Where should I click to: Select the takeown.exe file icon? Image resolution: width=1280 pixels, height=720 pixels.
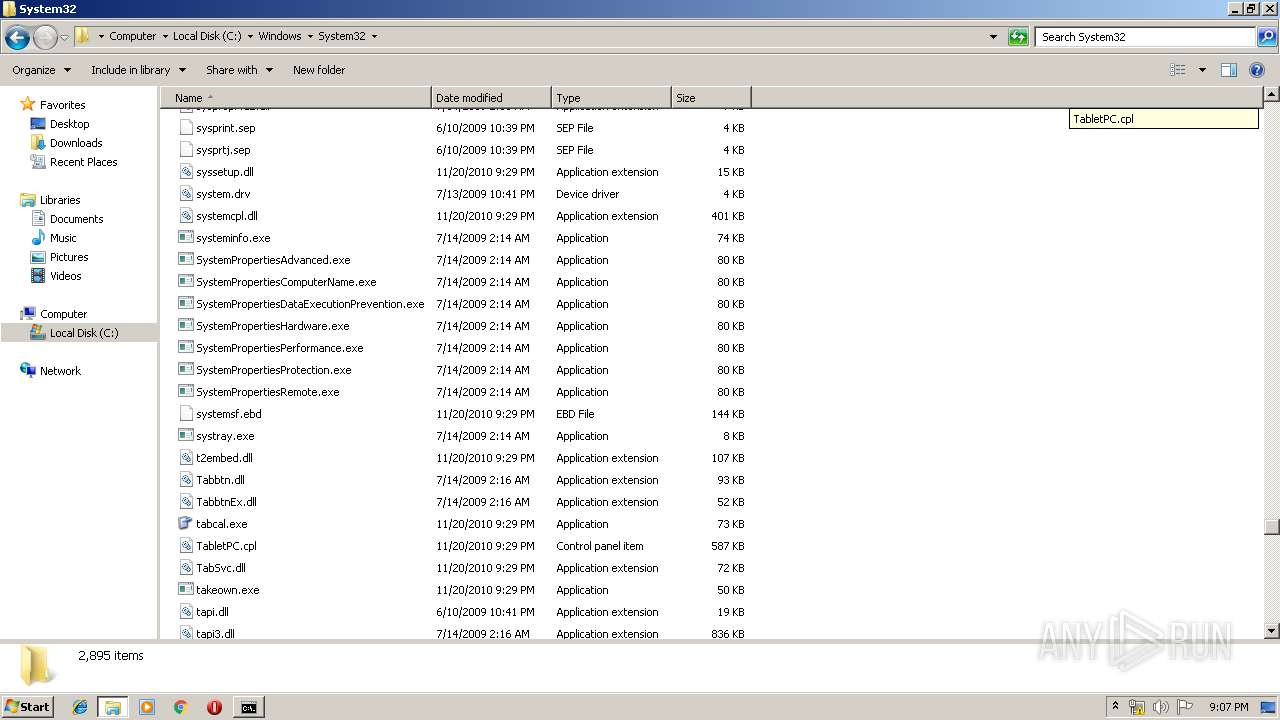pos(186,590)
